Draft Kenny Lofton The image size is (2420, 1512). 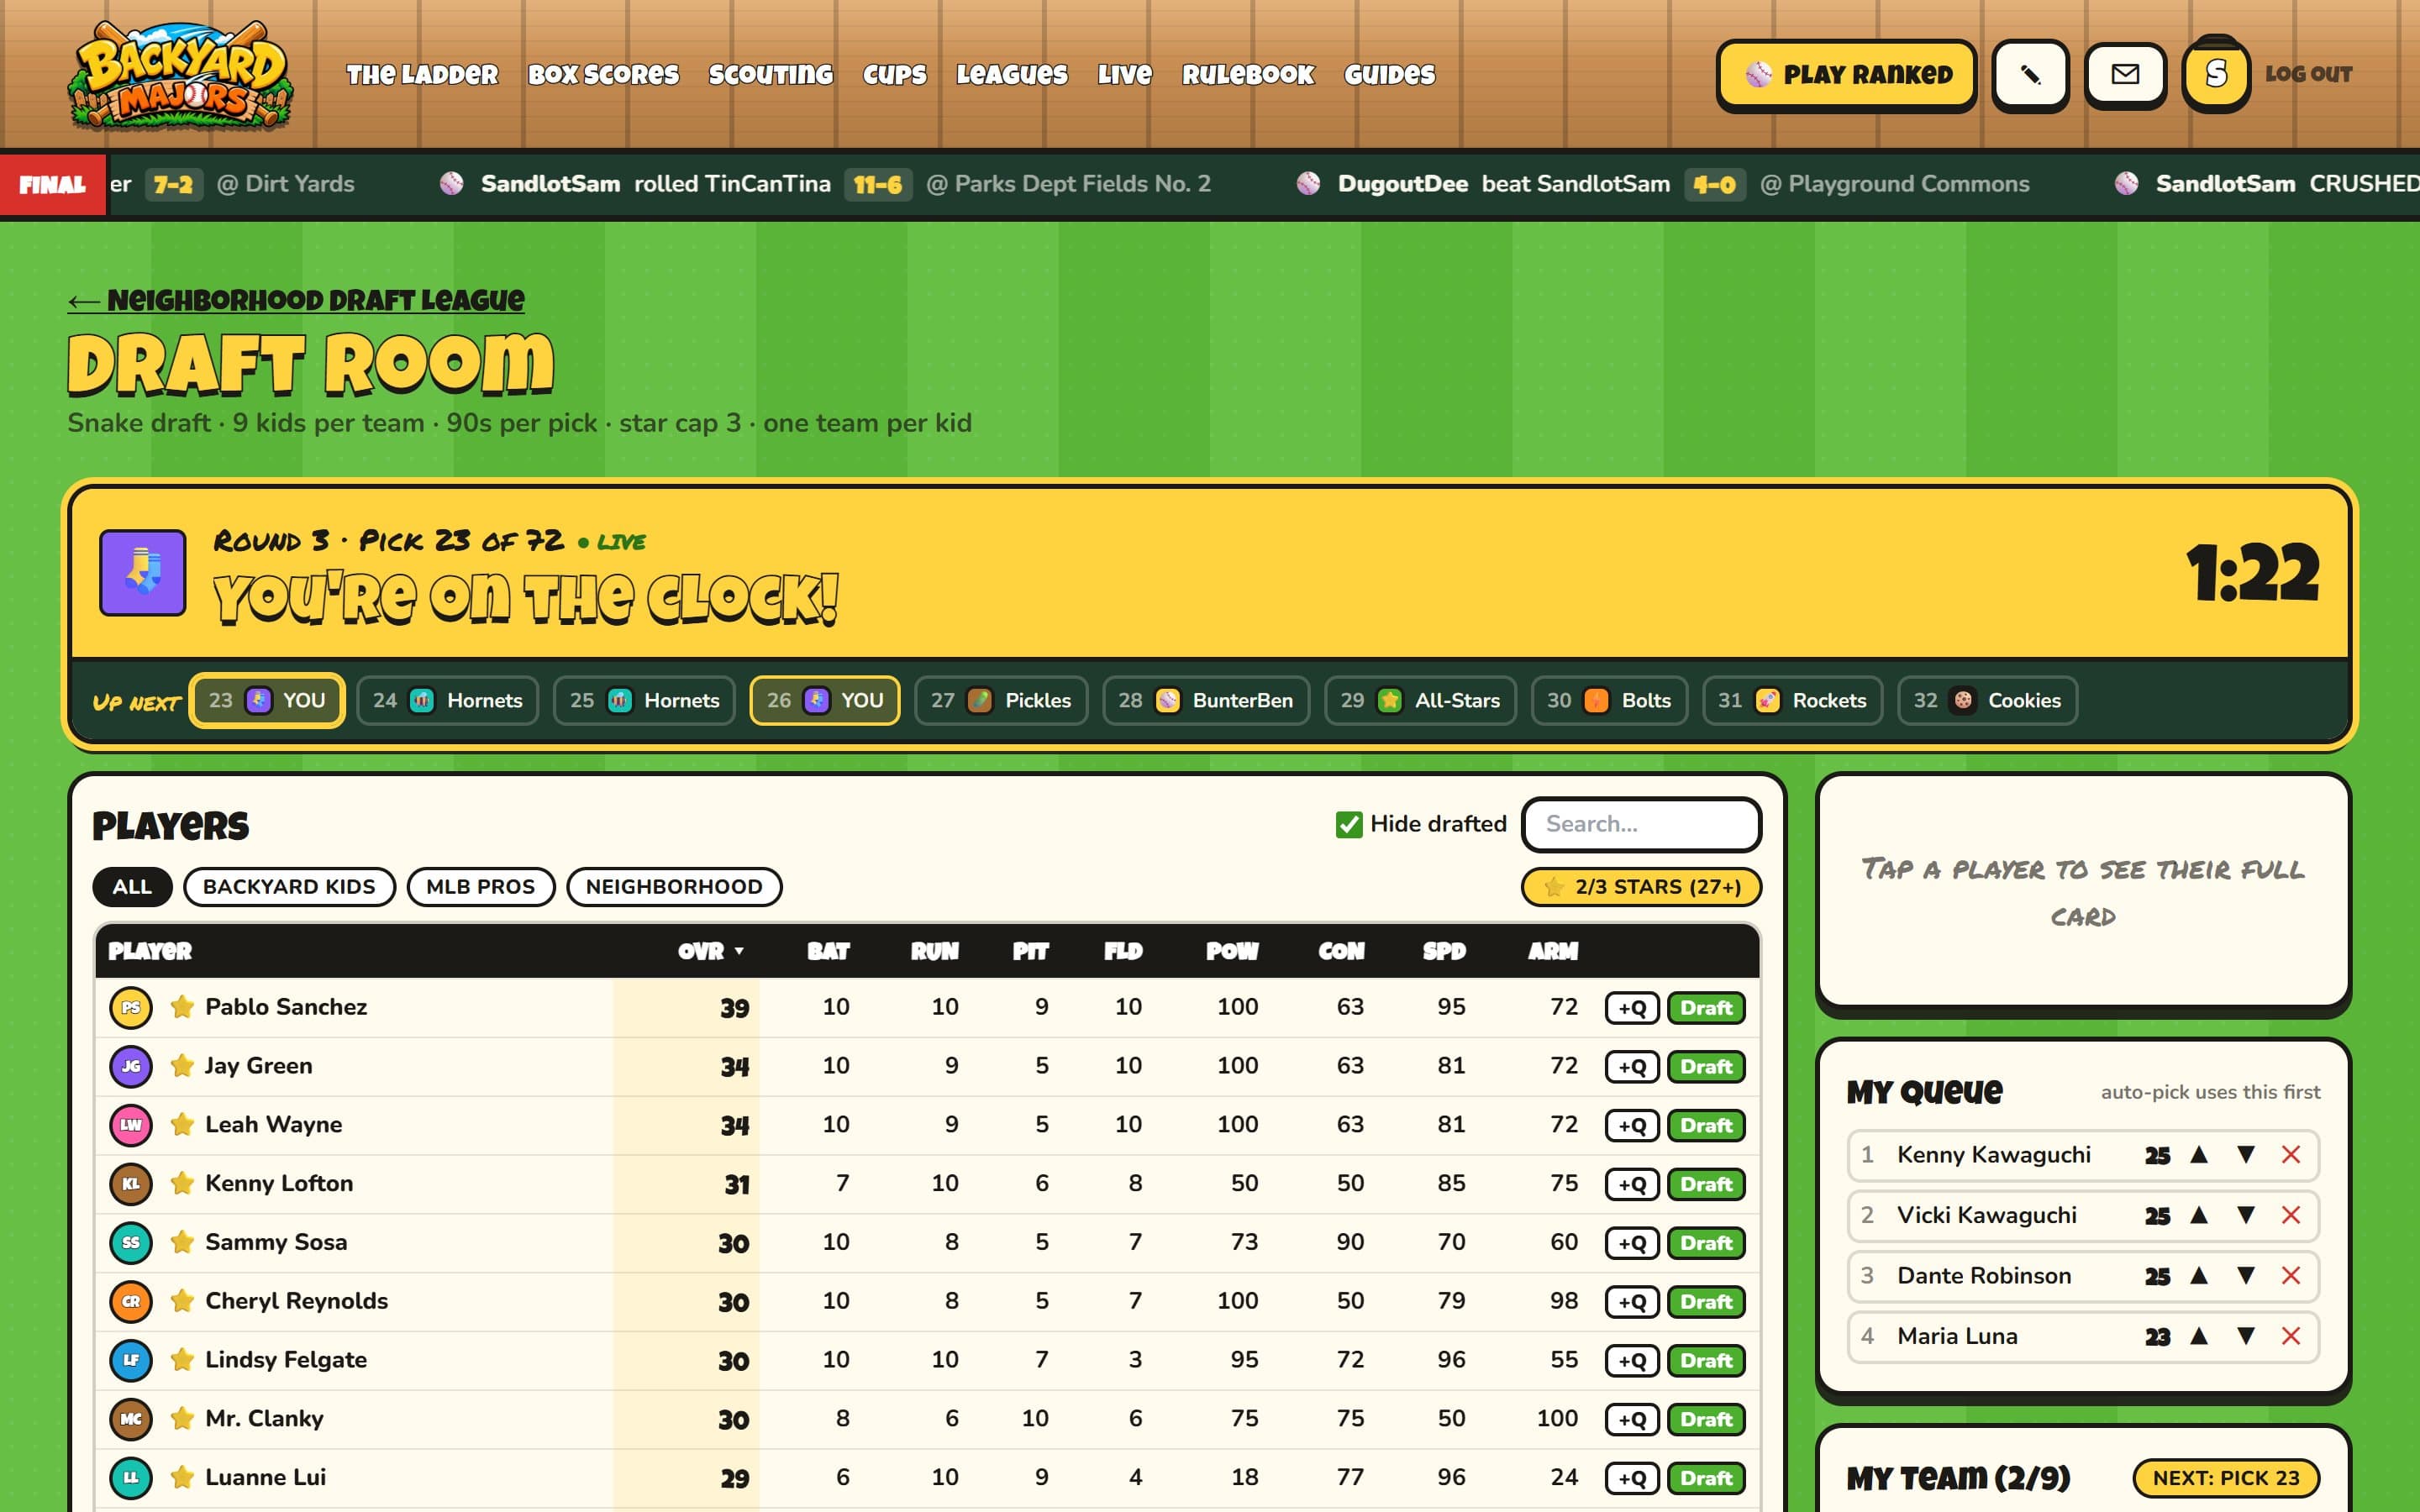click(x=1706, y=1185)
